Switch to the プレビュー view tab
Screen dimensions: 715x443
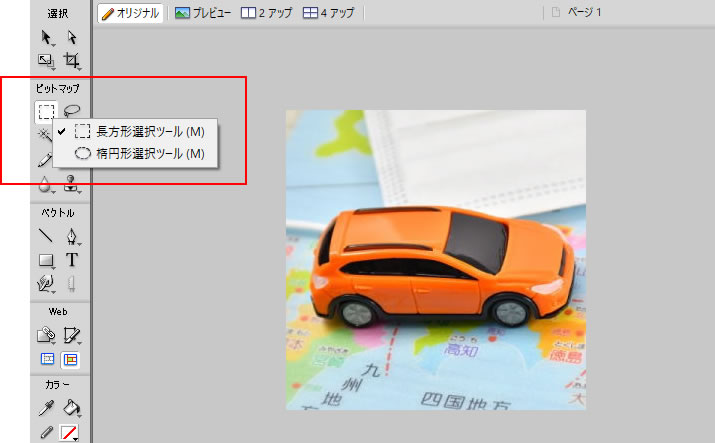tap(203, 13)
